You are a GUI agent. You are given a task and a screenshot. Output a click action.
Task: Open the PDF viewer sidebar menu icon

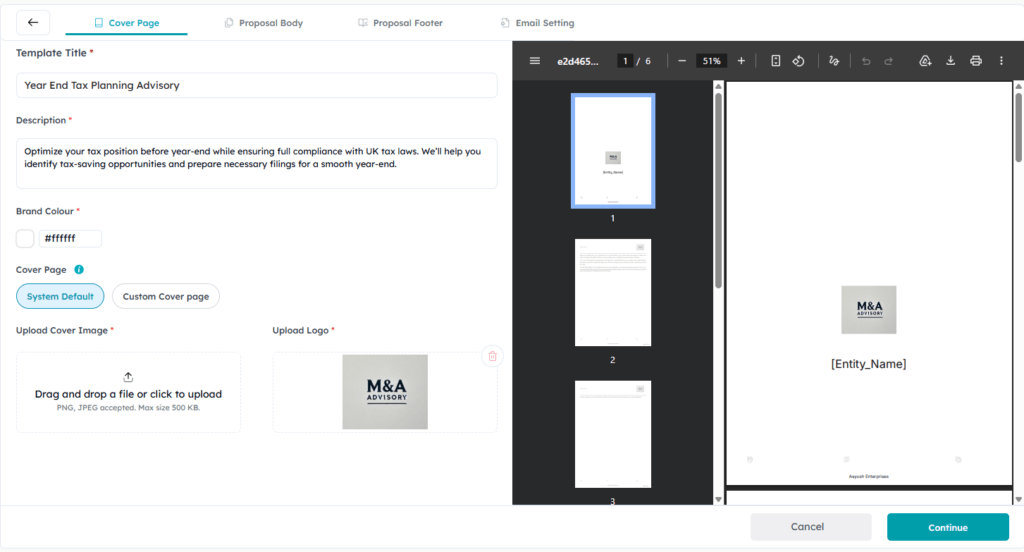(535, 61)
